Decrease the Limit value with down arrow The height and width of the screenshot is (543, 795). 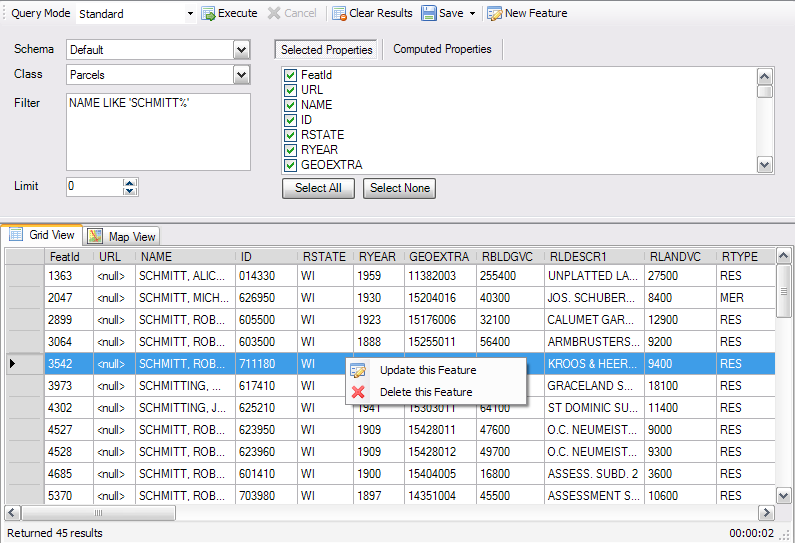pyautogui.click(x=130, y=191)
